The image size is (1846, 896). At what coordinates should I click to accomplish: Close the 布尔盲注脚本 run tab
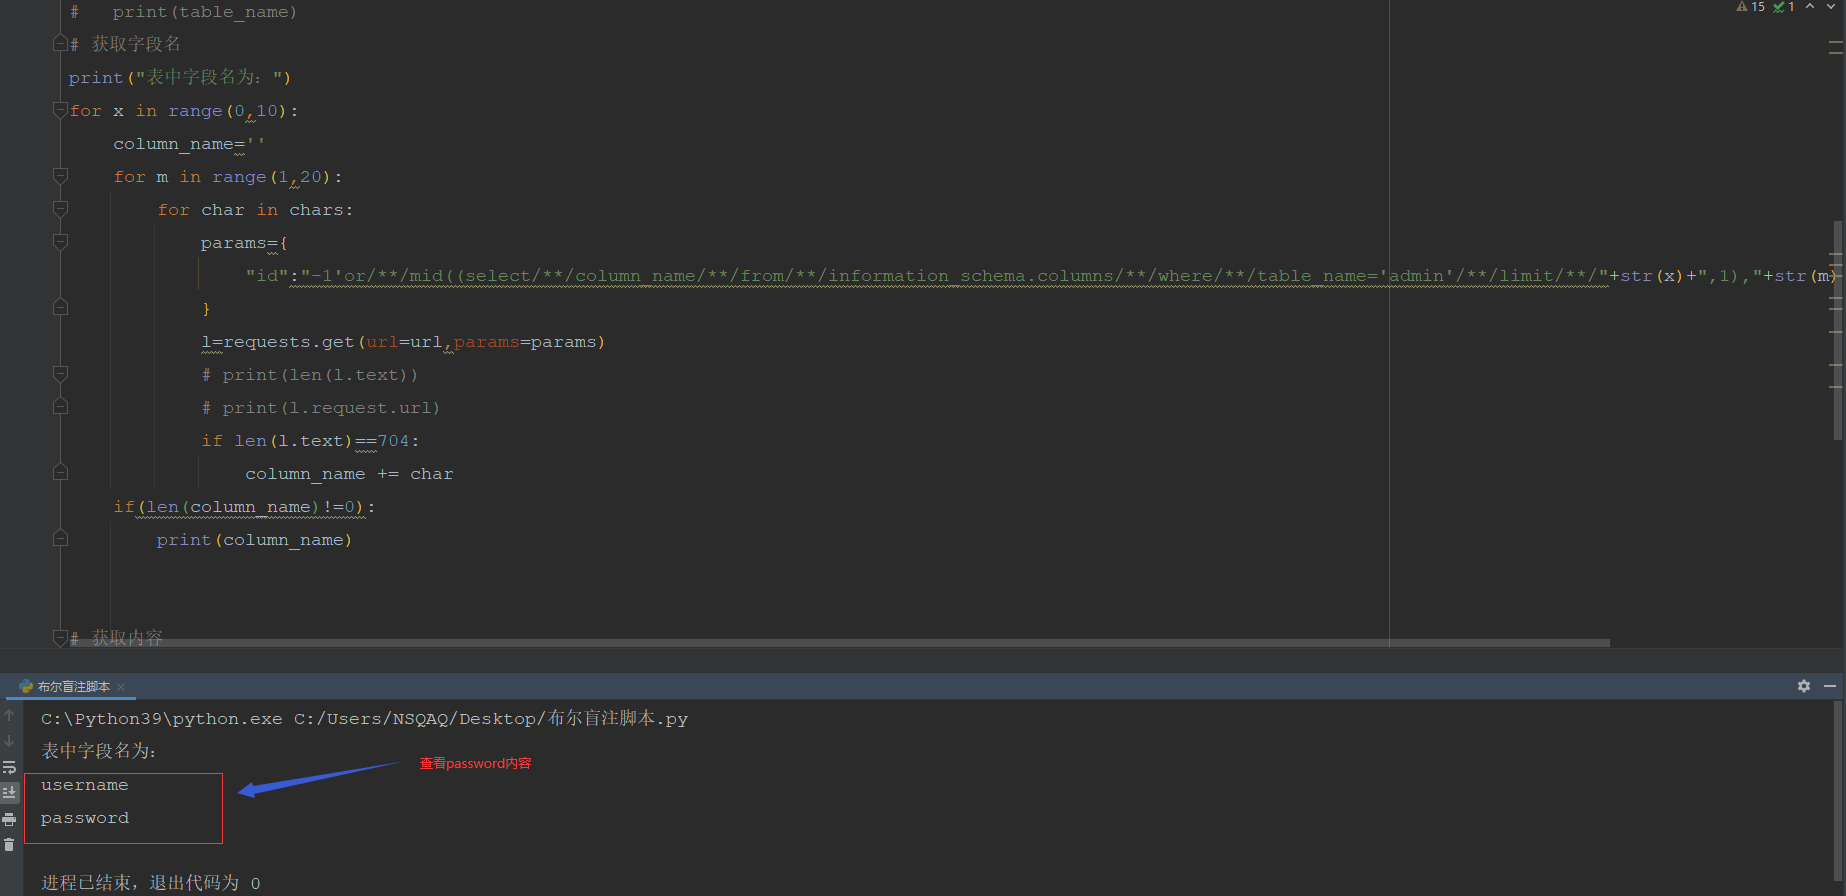pyautogui.click(x=121, y=687)
